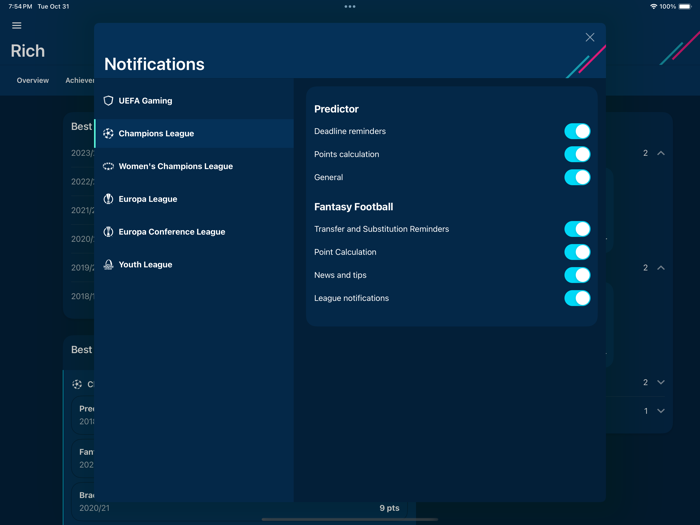Click the '9 pts' score text
This screenshot has height=525, width=700.
point(389,508)
